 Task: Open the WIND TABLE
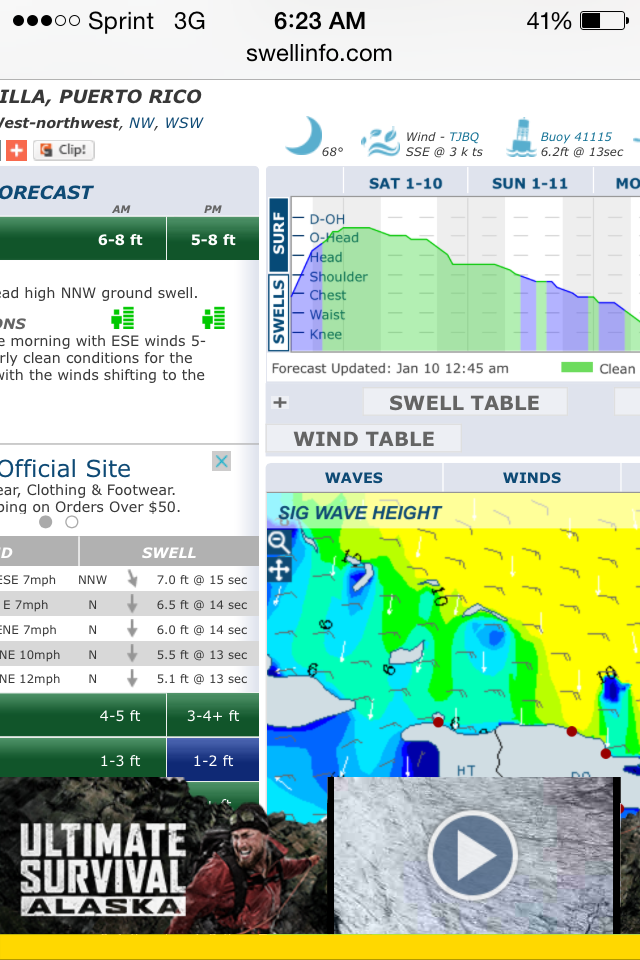tap(364, 438)
